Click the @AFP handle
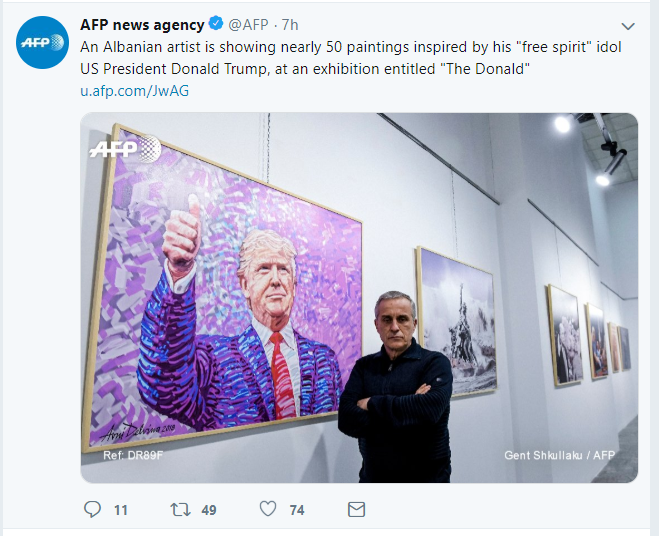 (248, 25)
